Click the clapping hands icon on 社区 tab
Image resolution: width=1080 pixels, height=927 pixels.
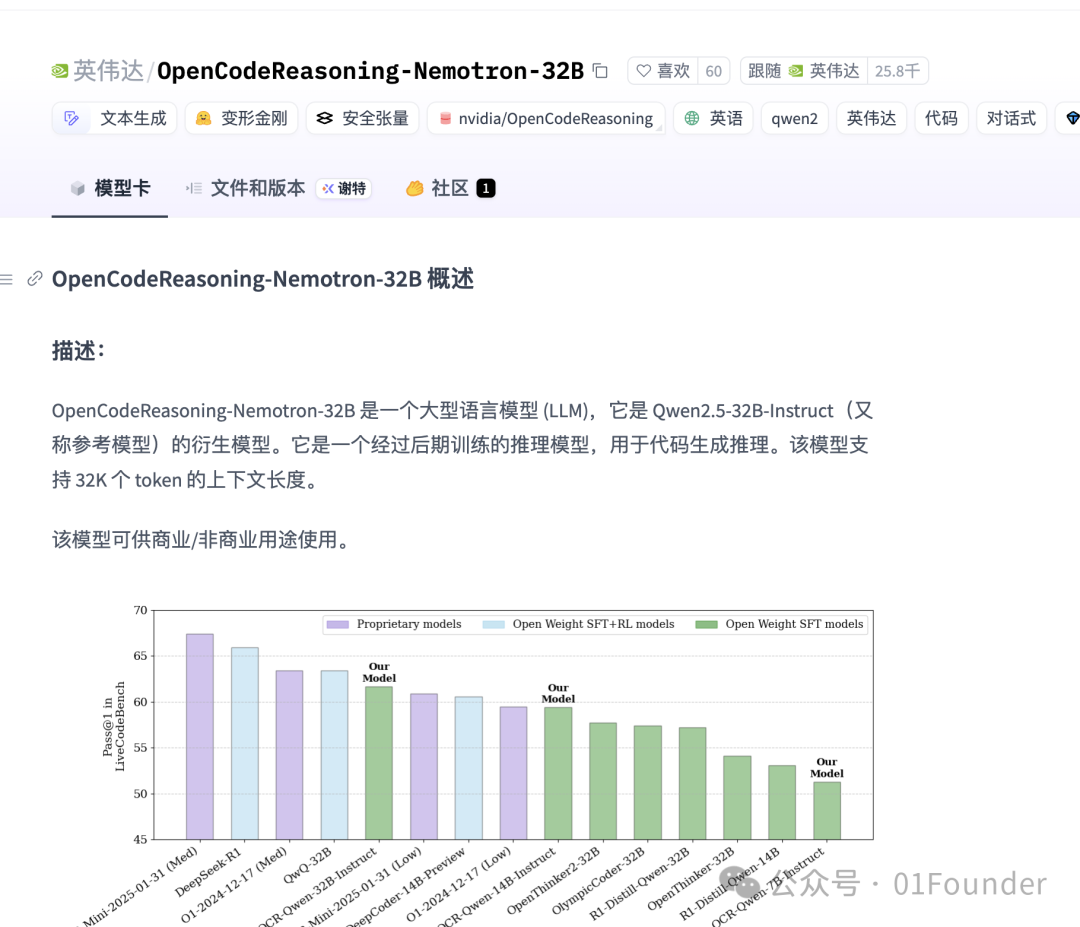[415, 188]
